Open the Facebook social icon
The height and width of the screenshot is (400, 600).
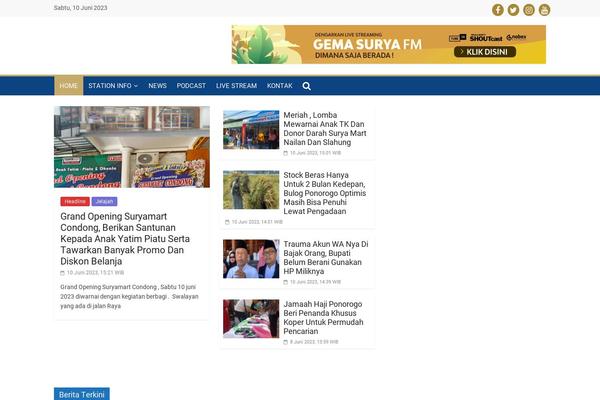click(x=497, y=10)
